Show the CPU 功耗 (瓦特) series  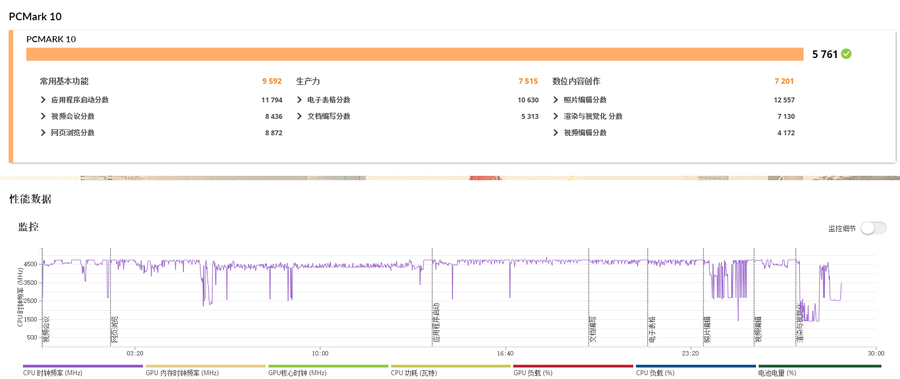451,370
